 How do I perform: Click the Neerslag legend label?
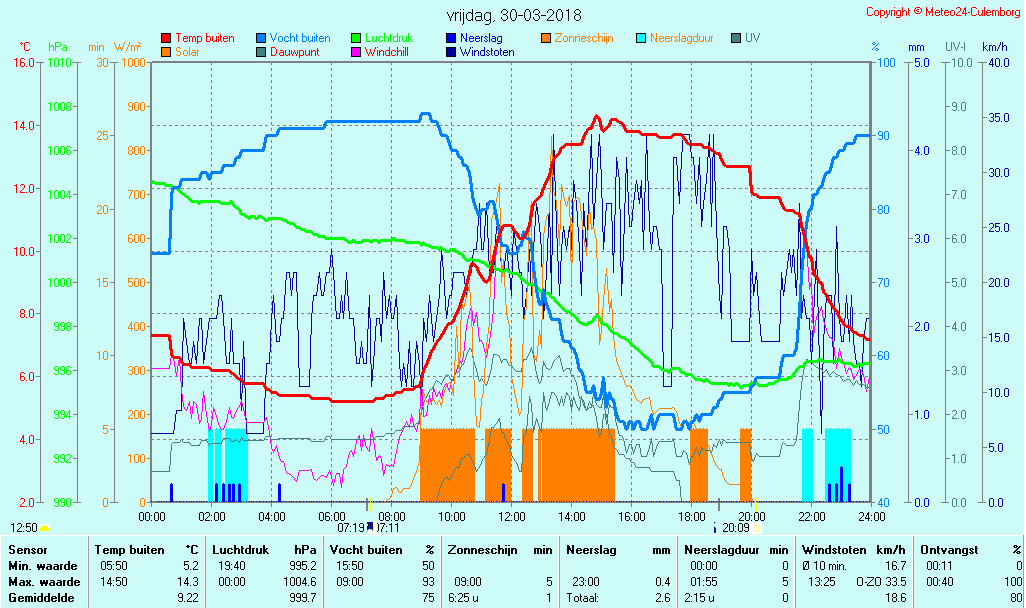[480, 38]
